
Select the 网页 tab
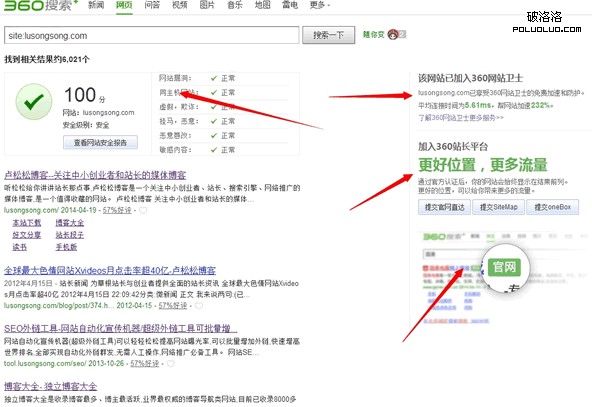pos(124,5)
